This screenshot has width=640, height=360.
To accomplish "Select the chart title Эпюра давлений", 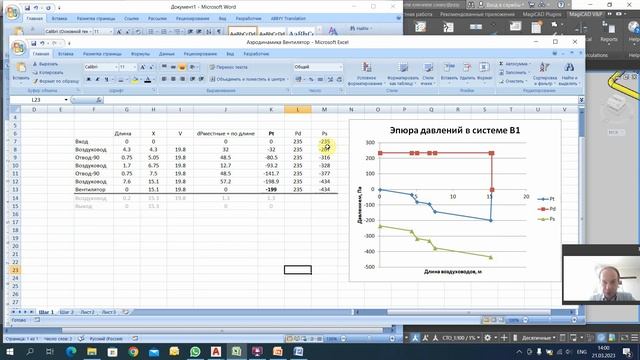I will click(x=455, y=131).
